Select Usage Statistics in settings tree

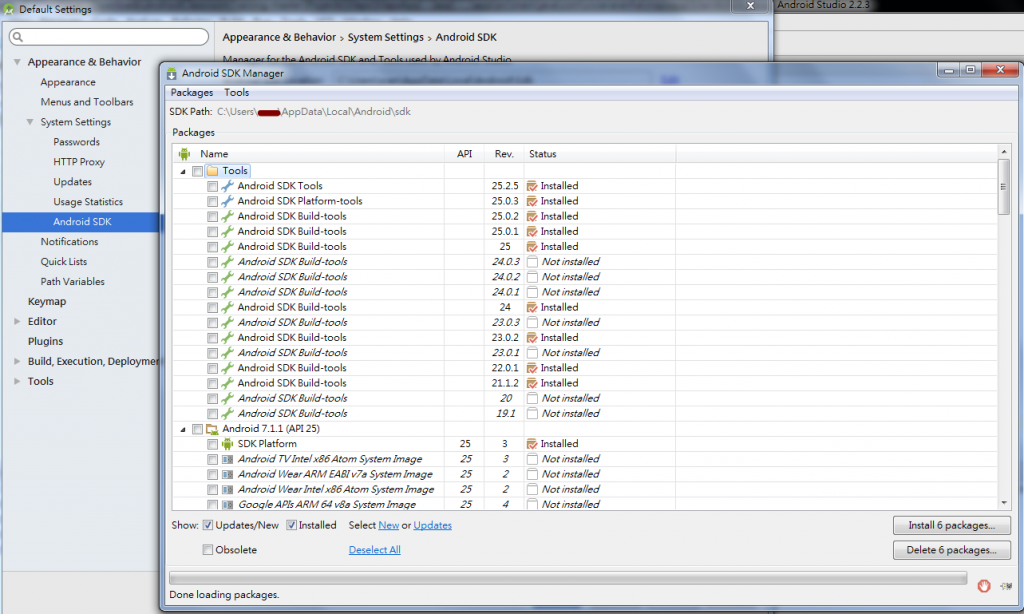pos(88,202)
